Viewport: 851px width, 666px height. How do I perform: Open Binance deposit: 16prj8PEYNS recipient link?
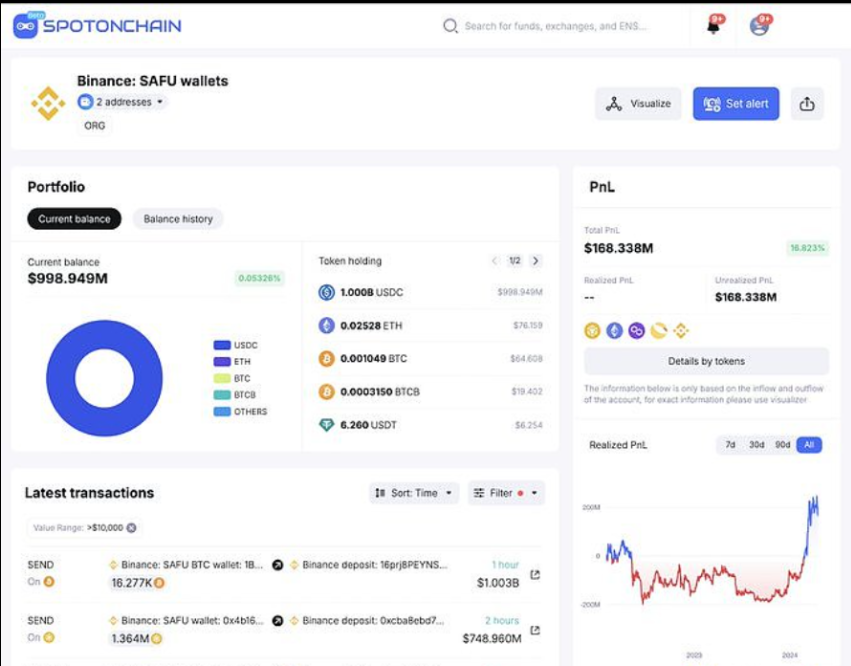click(x=374, y=565)
